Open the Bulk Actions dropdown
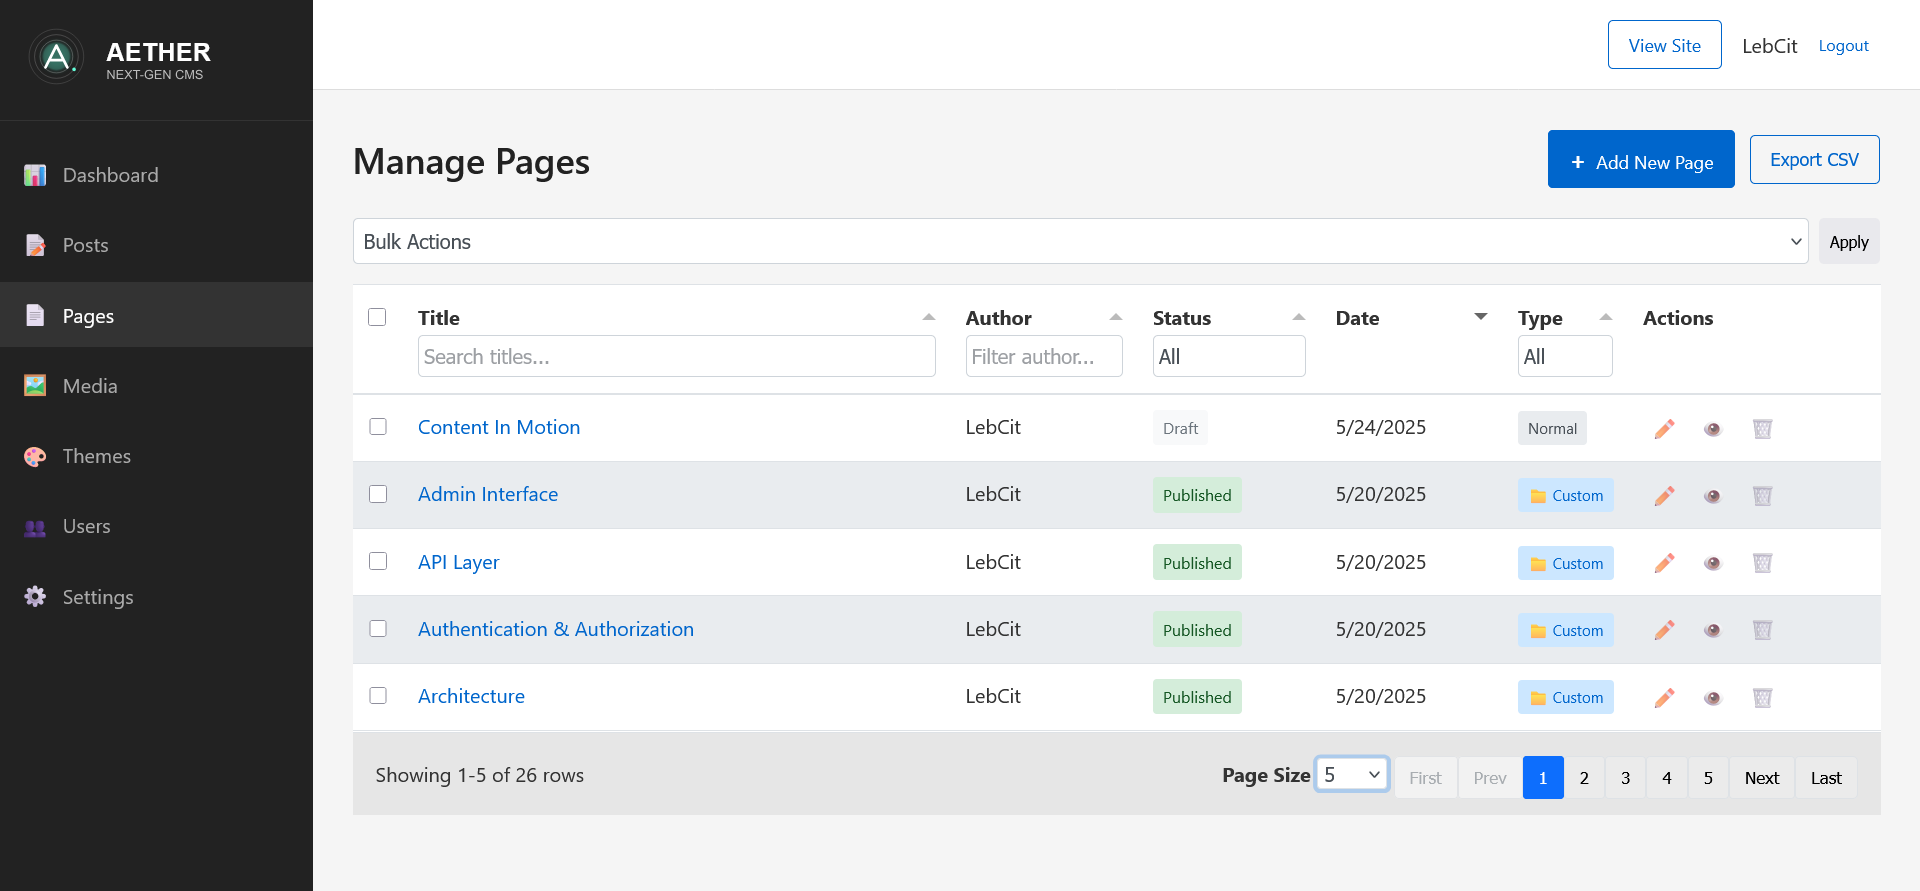The image size is (1920, 891). (x=1080, y=241)
